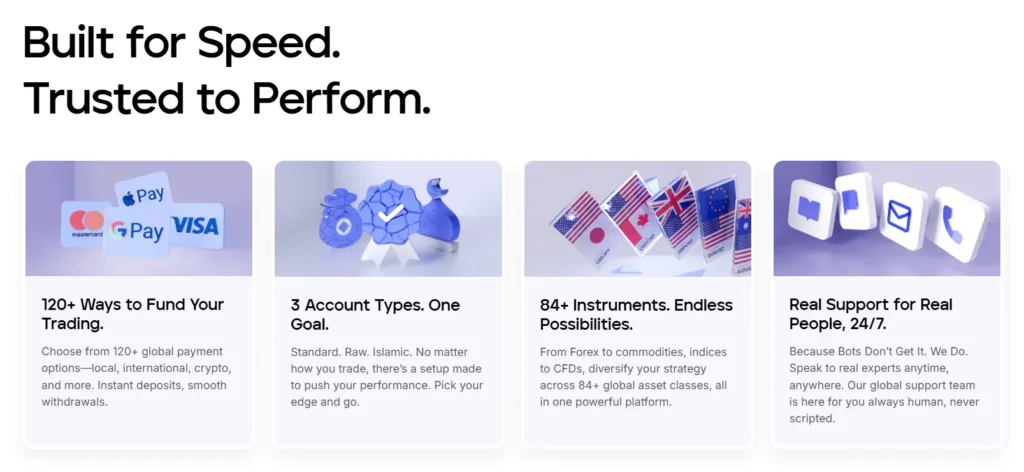Open "84+ Instruments. Endless Possibilities." heading
The height and width of the screenshot is (472, 1024).
point(636,314)
